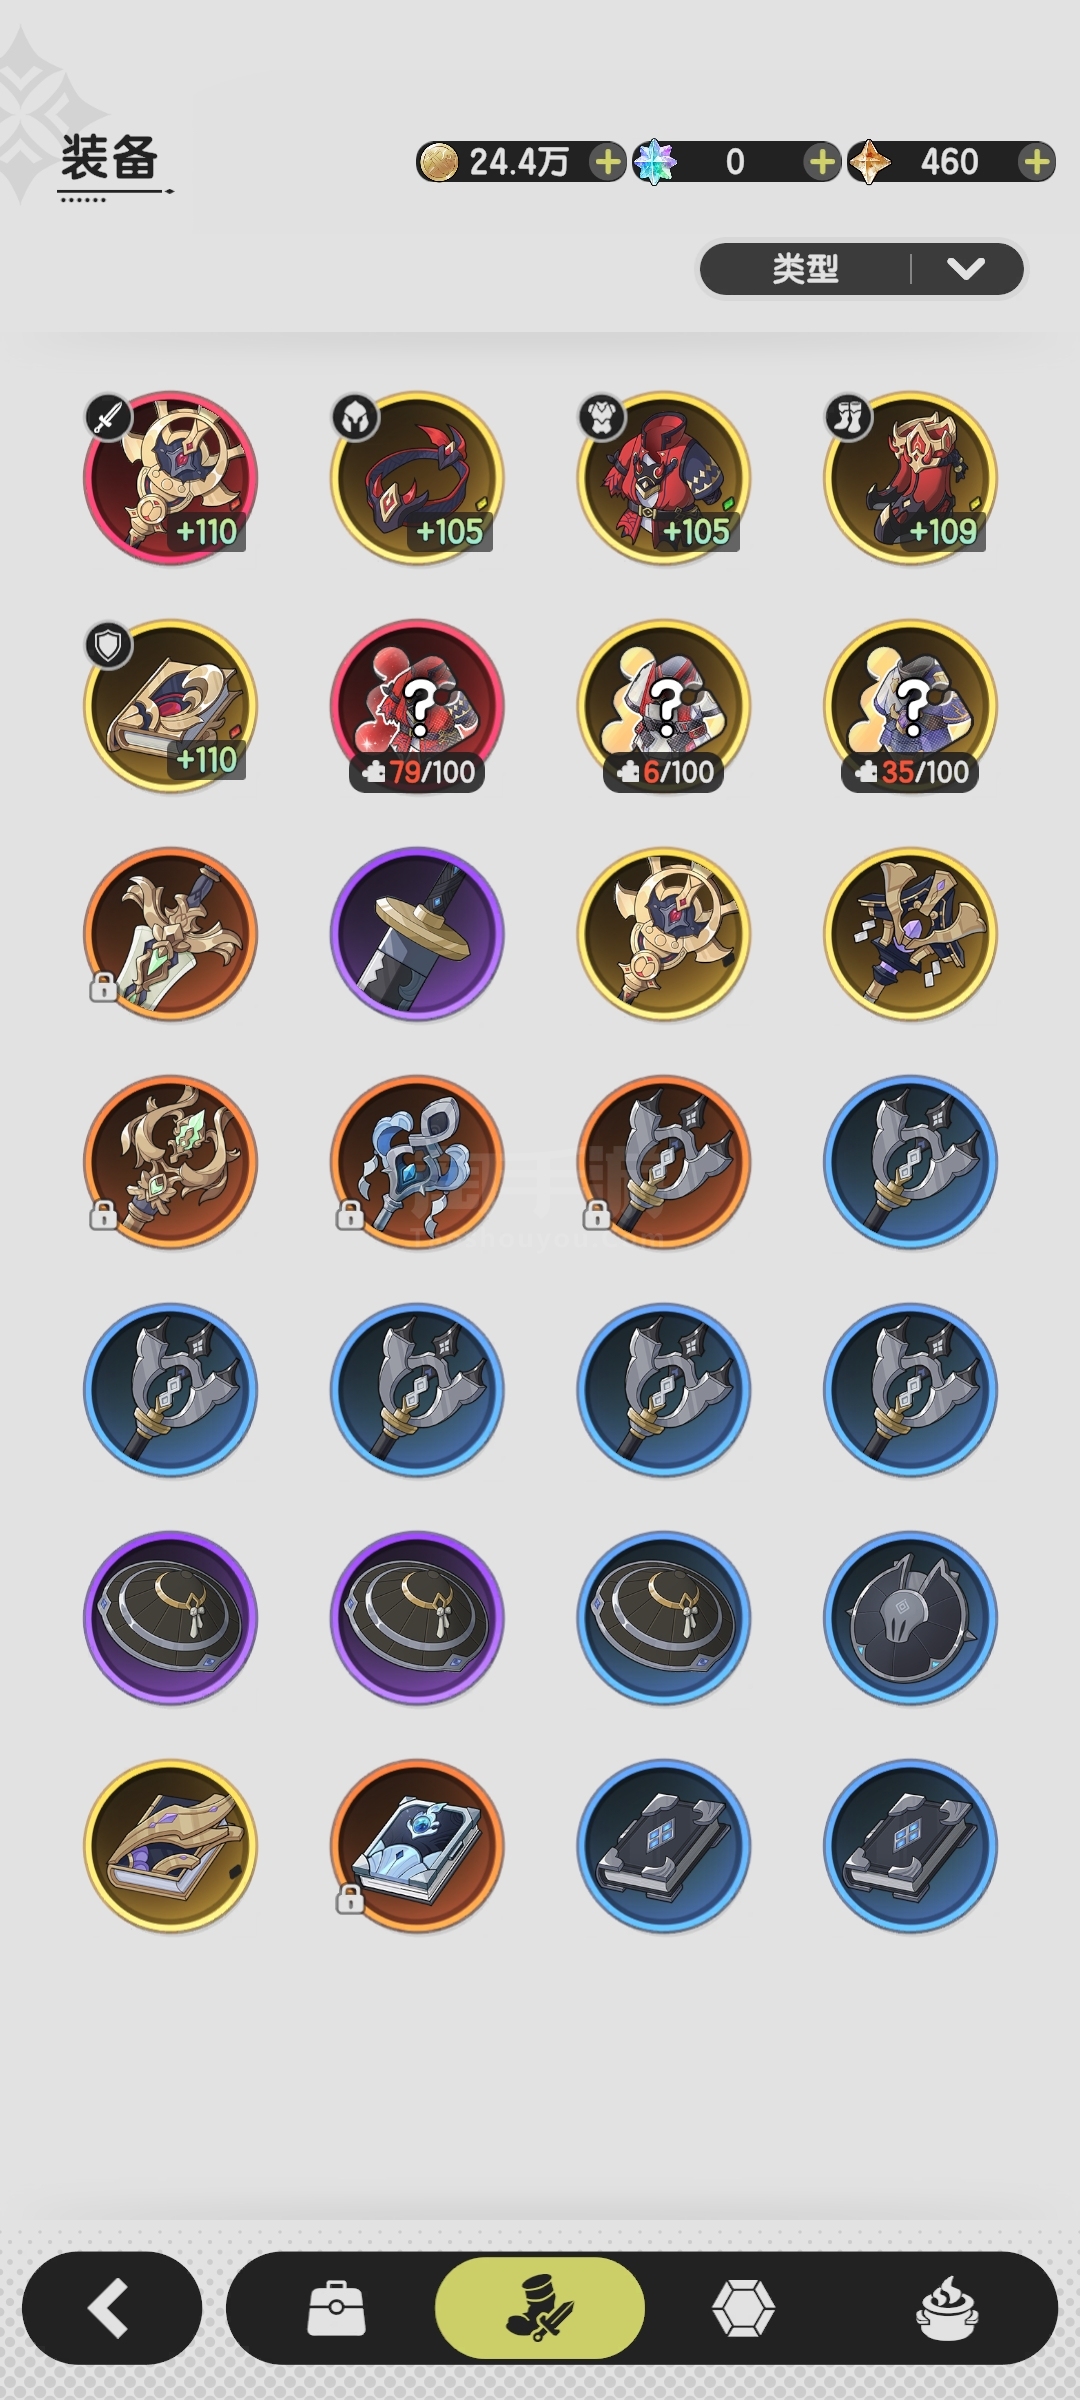This screenshot has height=2400, width=1080.
Task: Select the locked blue-silver spellbook item
Action: (417, 1846)
